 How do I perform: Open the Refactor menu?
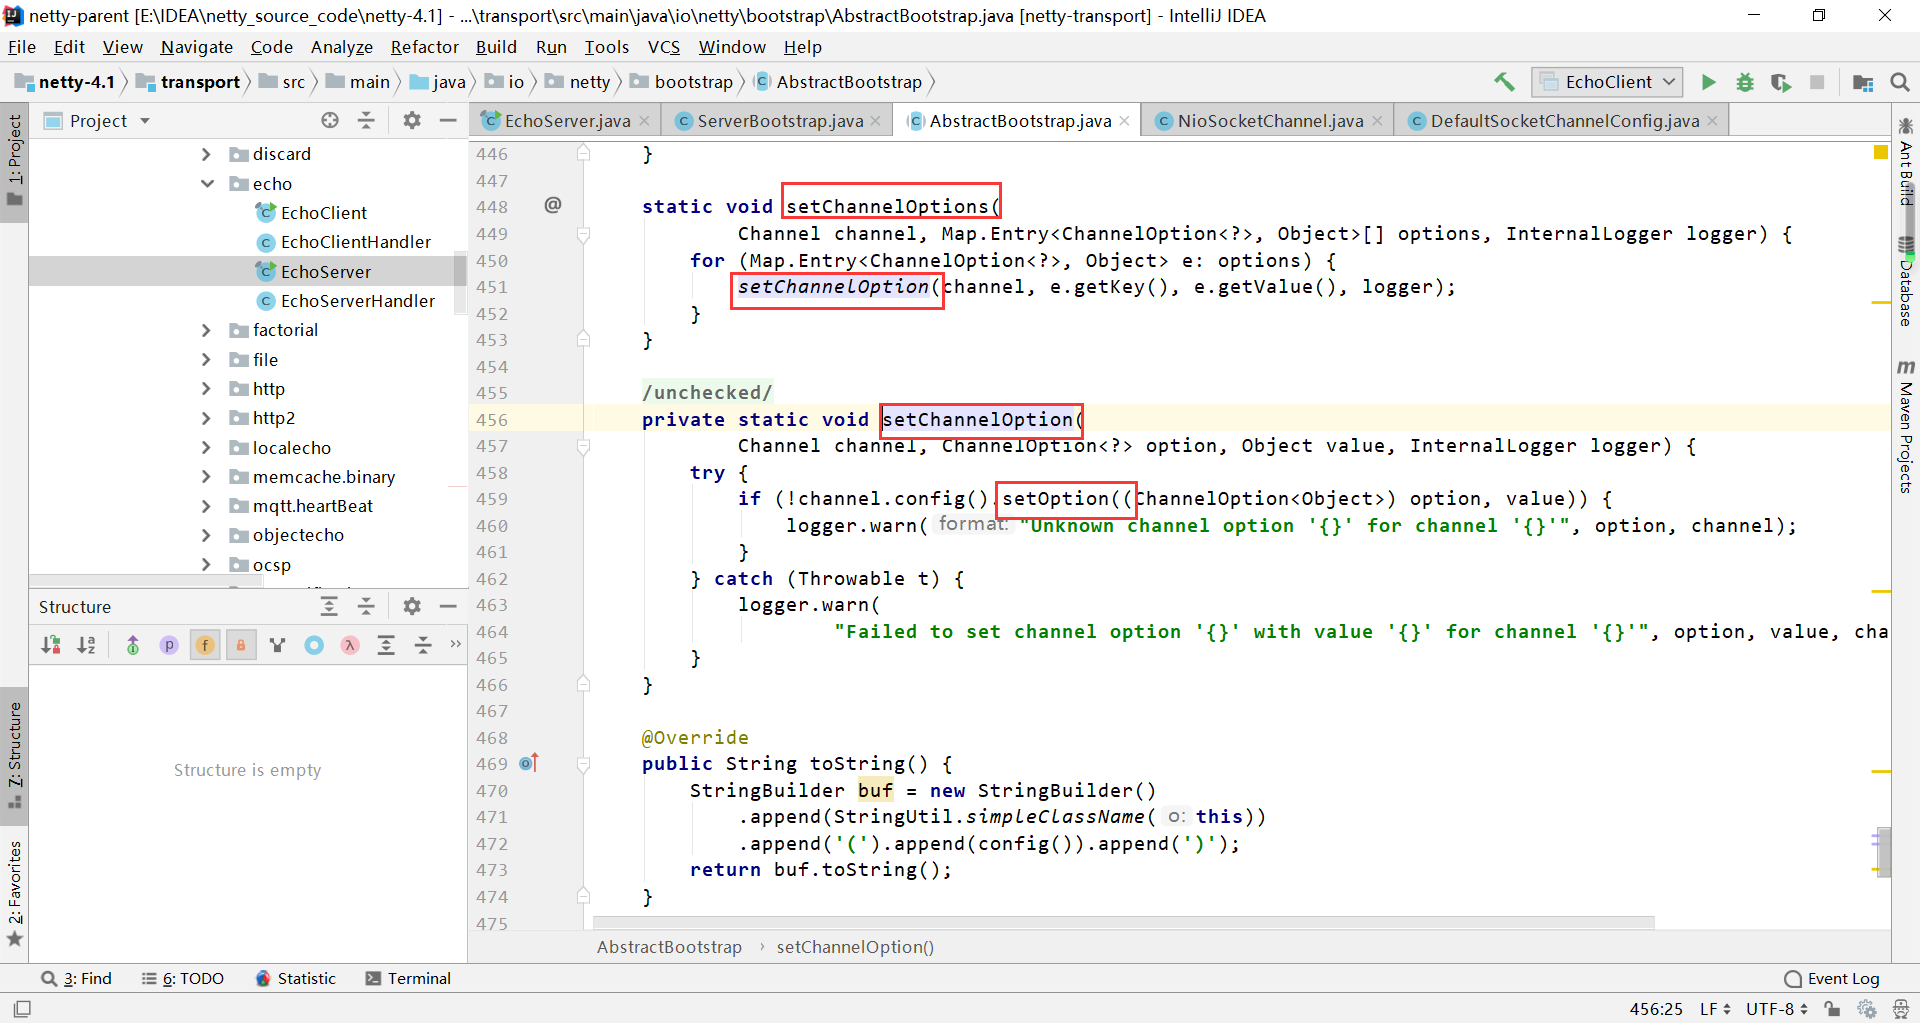pos(424,47)
